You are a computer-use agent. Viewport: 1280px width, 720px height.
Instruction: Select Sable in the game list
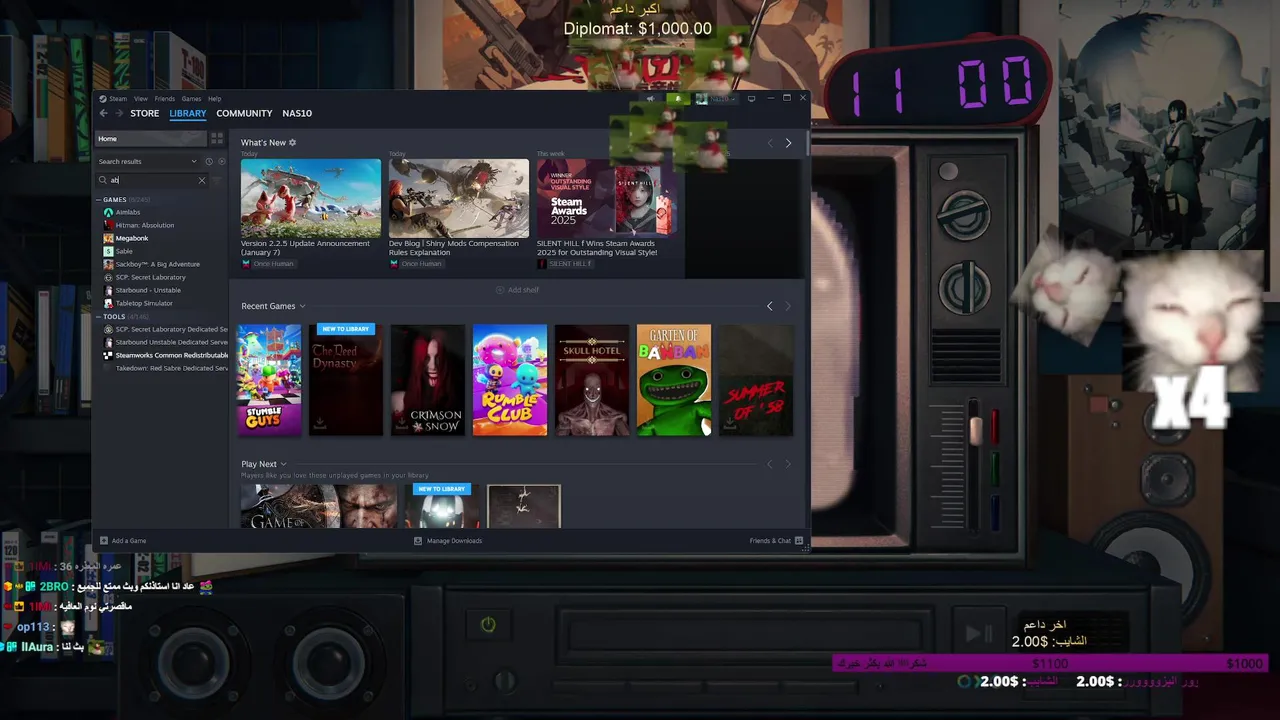coord(123,251)
